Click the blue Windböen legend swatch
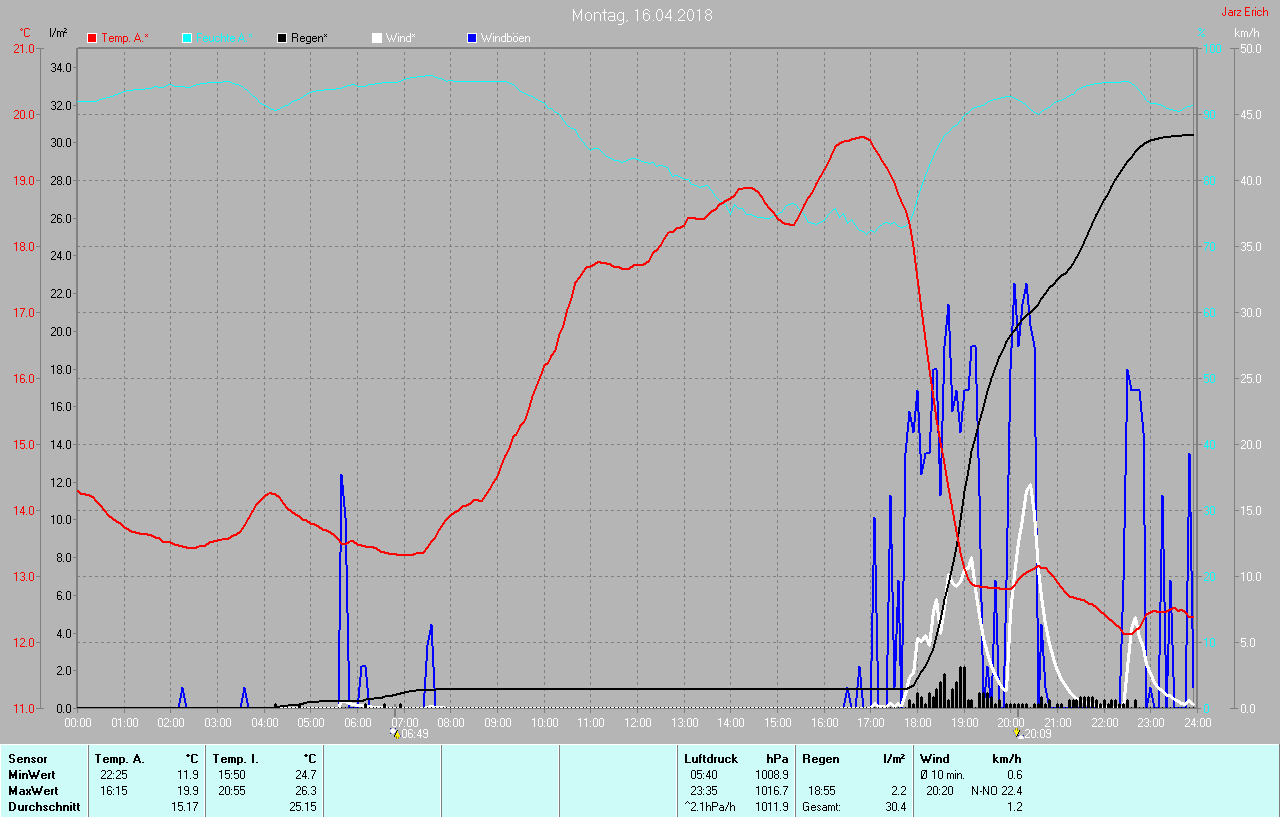1280x817 pixels. click(x=472, y=38)
